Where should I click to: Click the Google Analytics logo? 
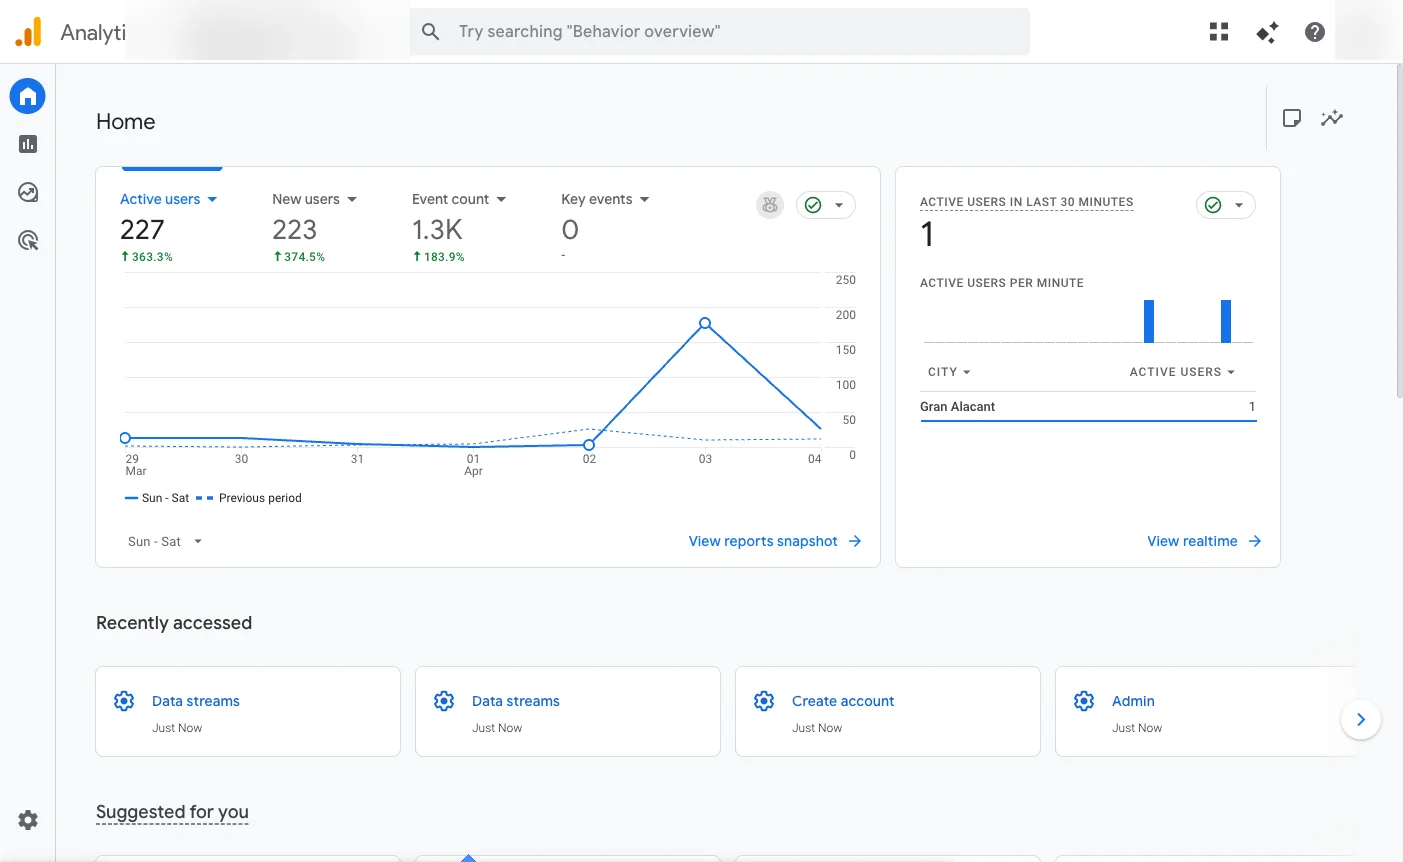(x=28, y=31)
